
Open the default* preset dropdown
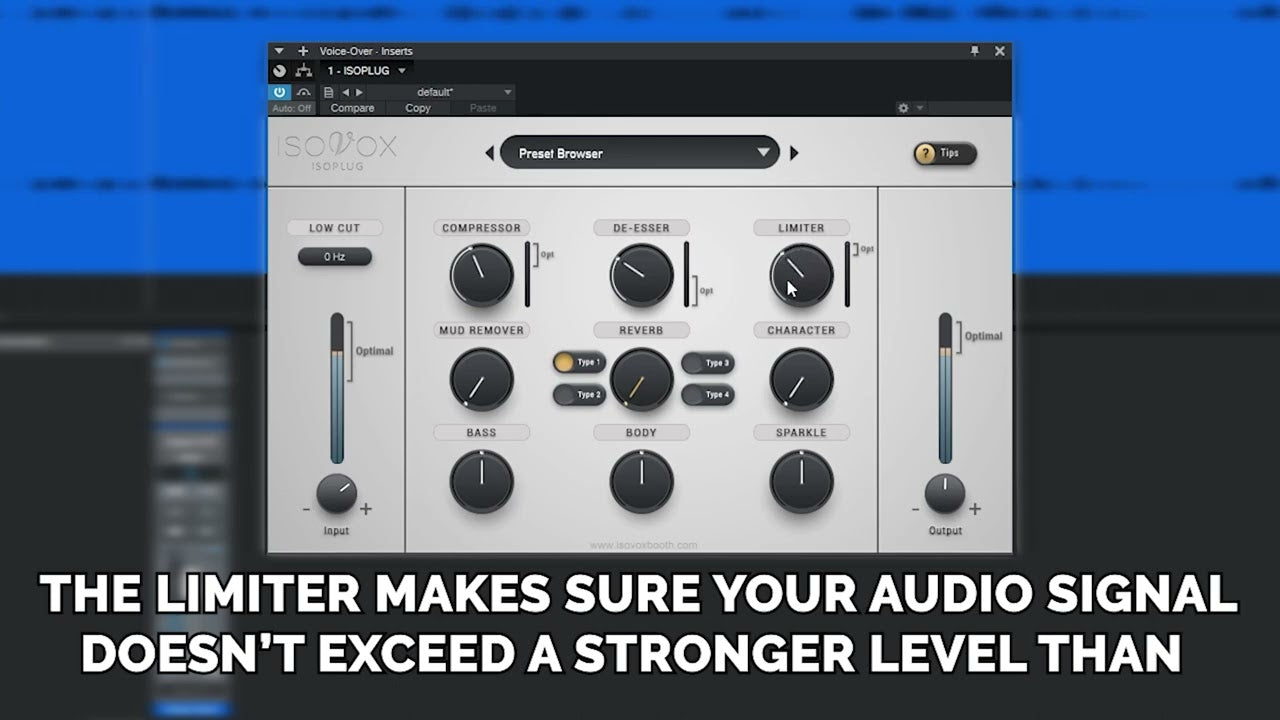click(442, 92)
